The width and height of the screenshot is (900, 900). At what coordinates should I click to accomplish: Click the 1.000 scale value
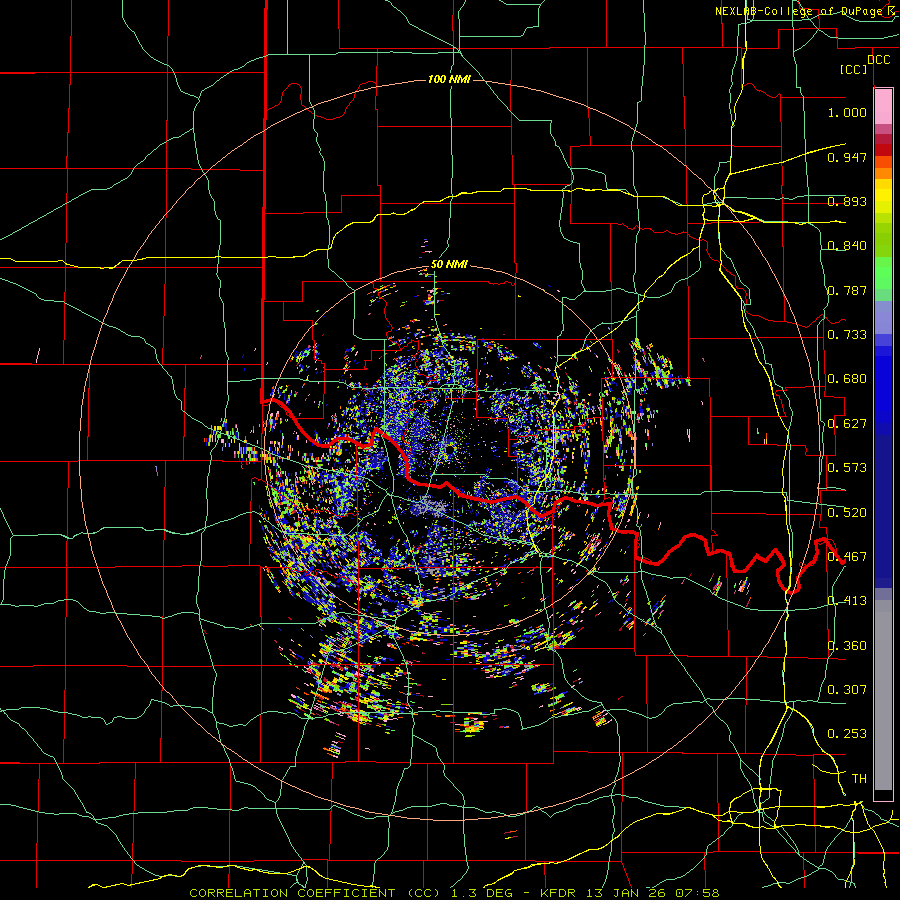[x=847, y=112]
